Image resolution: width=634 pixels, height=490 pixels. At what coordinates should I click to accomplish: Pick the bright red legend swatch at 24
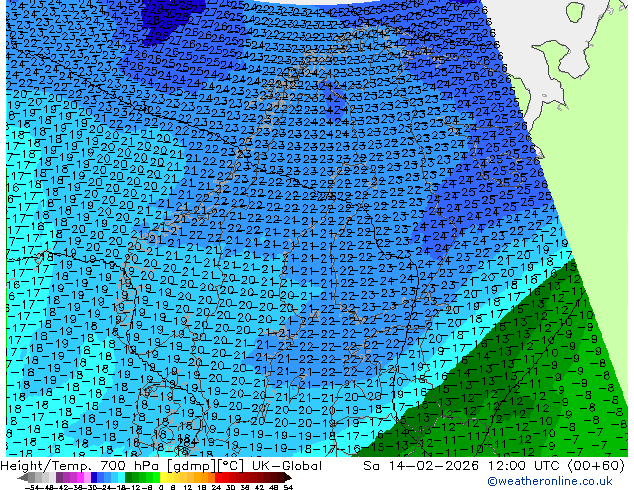click(x=218, y=477)
